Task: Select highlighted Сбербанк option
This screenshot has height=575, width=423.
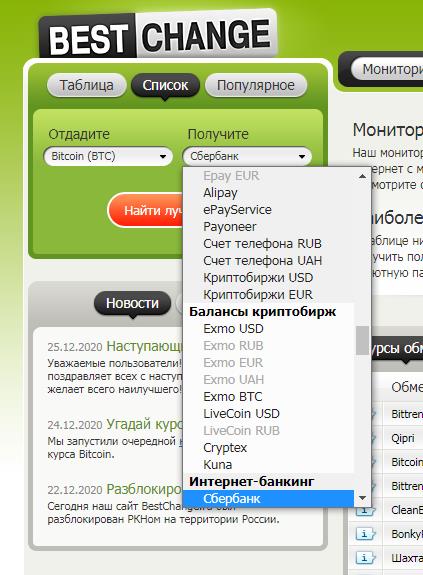Action: coord(268,499)
